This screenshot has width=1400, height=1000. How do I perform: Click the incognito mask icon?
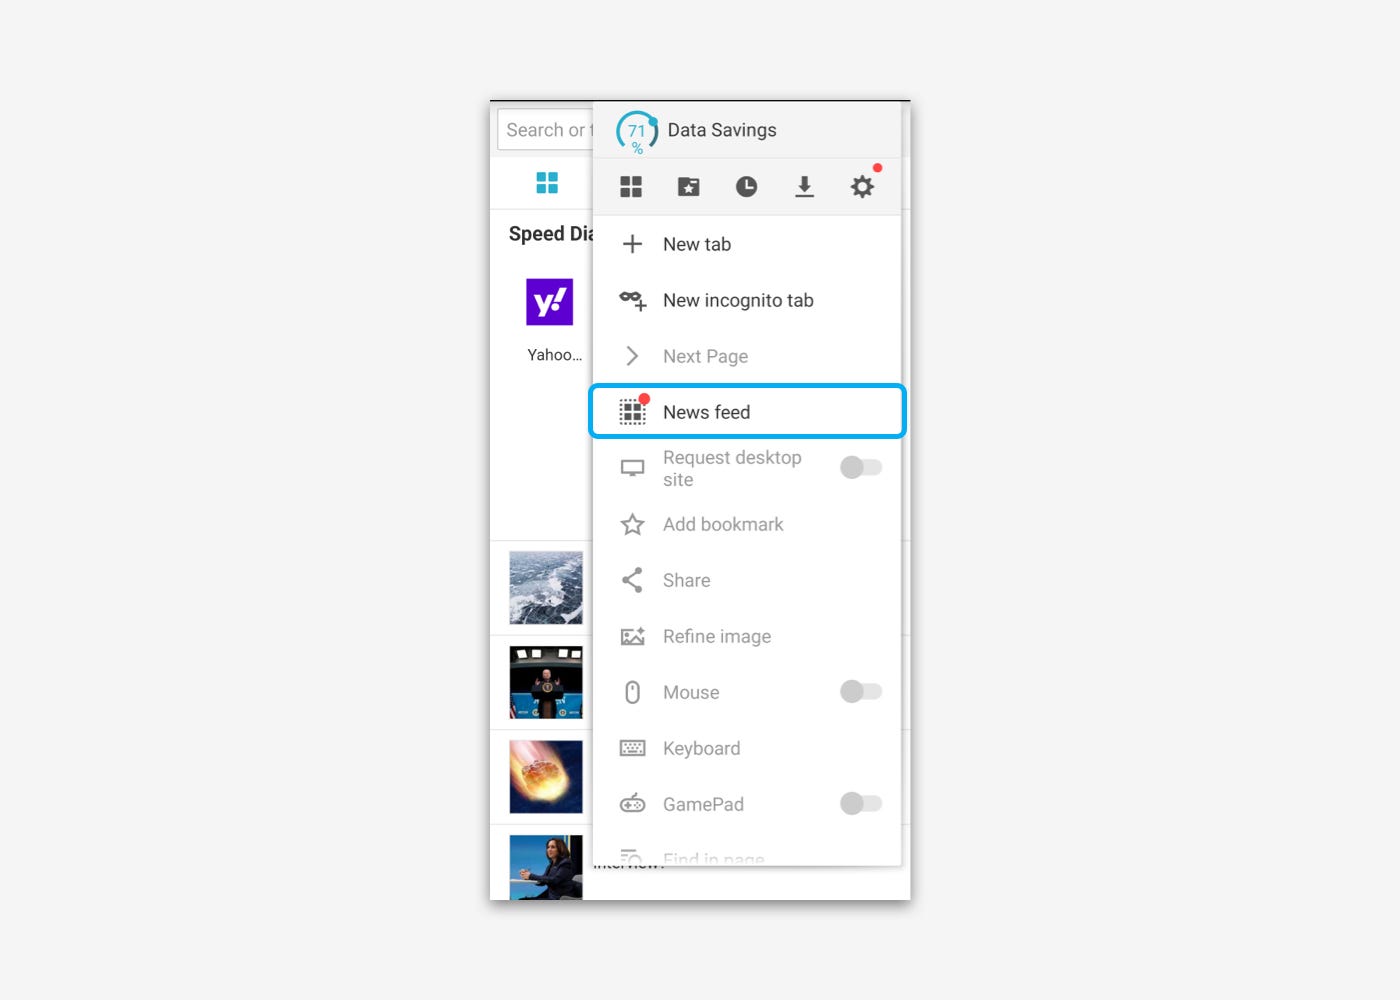tap(632, 300)
